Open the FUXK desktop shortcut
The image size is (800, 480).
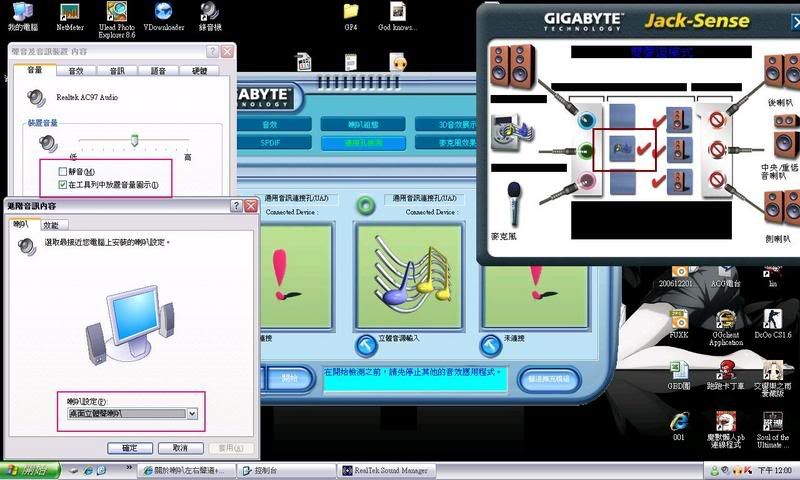coord(679,325)
